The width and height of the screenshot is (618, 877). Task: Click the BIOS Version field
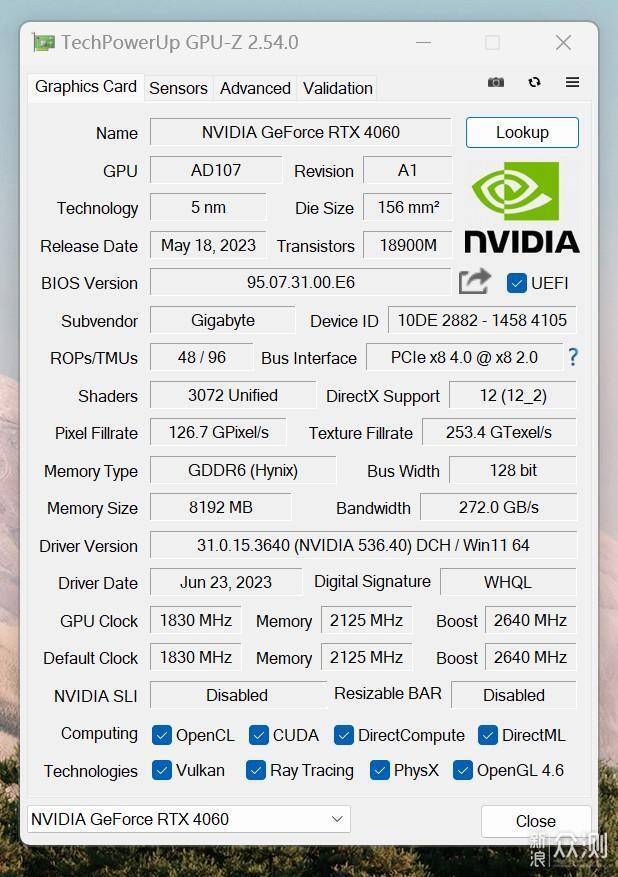click(x=300, y=283)
